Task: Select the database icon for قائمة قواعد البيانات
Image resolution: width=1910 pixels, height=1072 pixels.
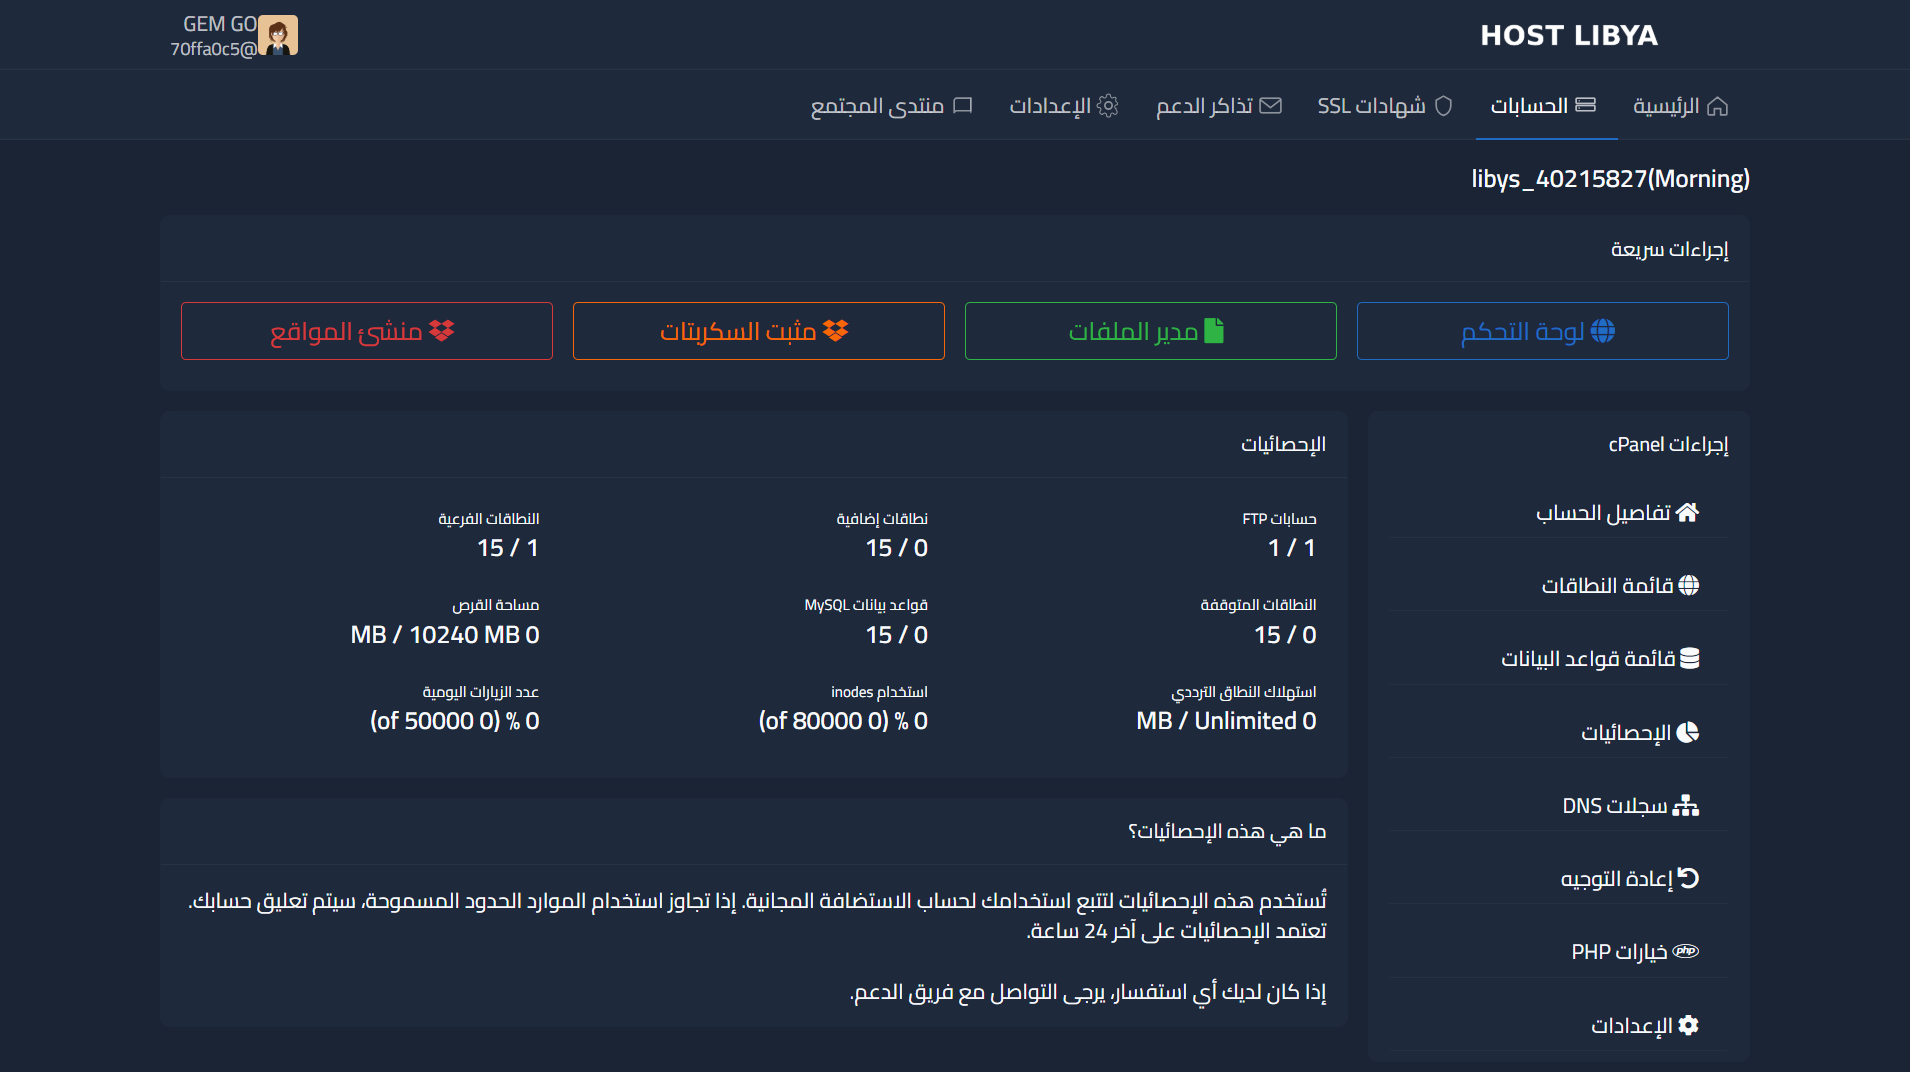Action: pos(1690,658)
